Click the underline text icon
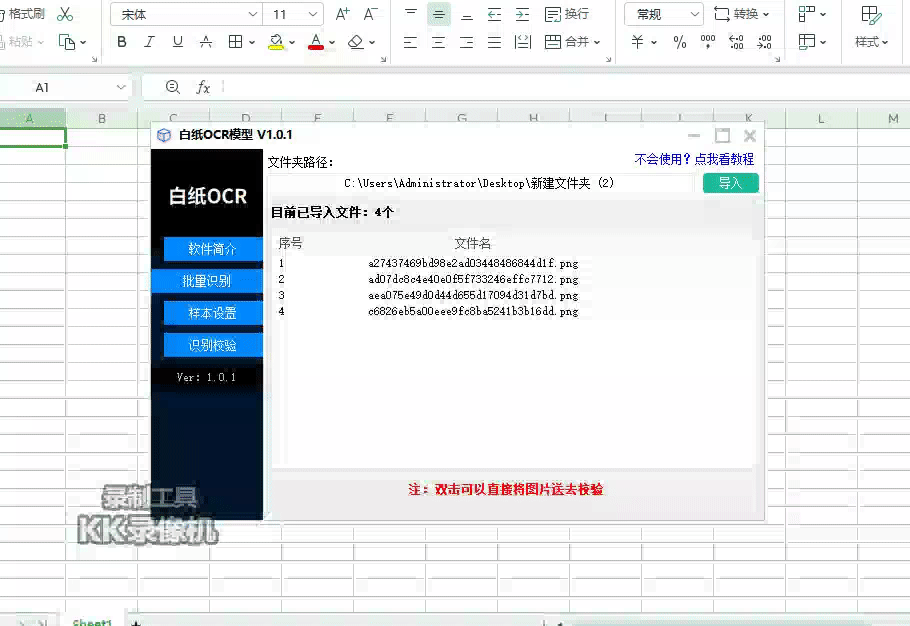 pos(178,42)
